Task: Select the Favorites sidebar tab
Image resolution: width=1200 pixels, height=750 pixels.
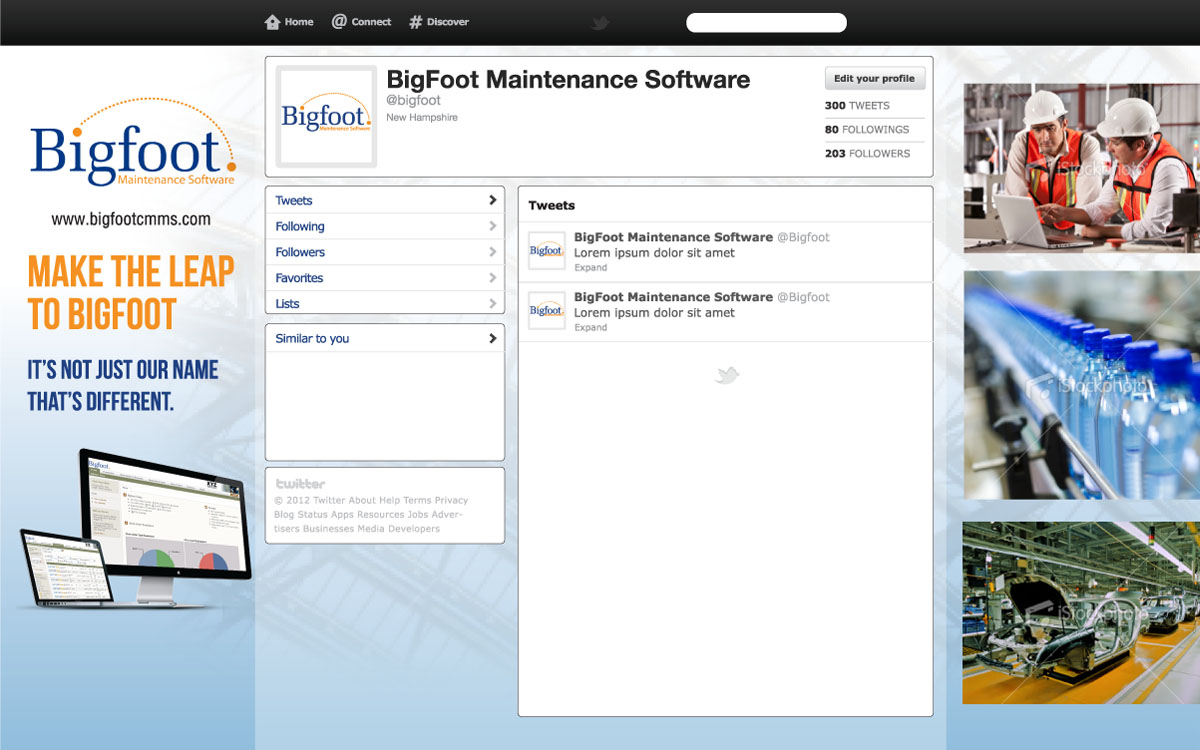Action: point(385,278)
